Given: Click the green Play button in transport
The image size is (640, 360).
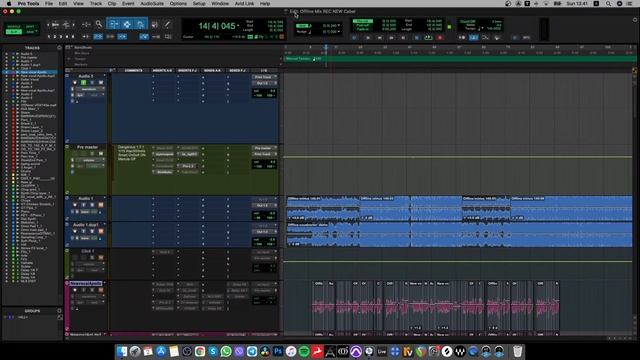Looking at the screenshot, I should 428,38.
